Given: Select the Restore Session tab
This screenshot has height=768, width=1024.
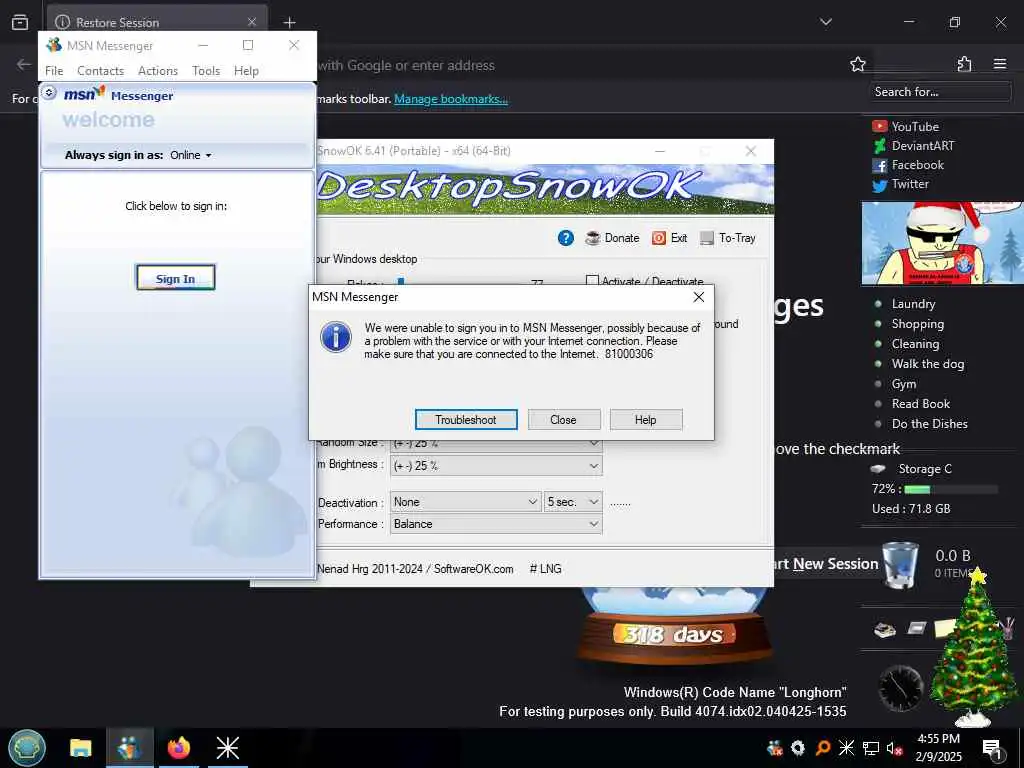Looking at the screenshot, I should [157, 22].
